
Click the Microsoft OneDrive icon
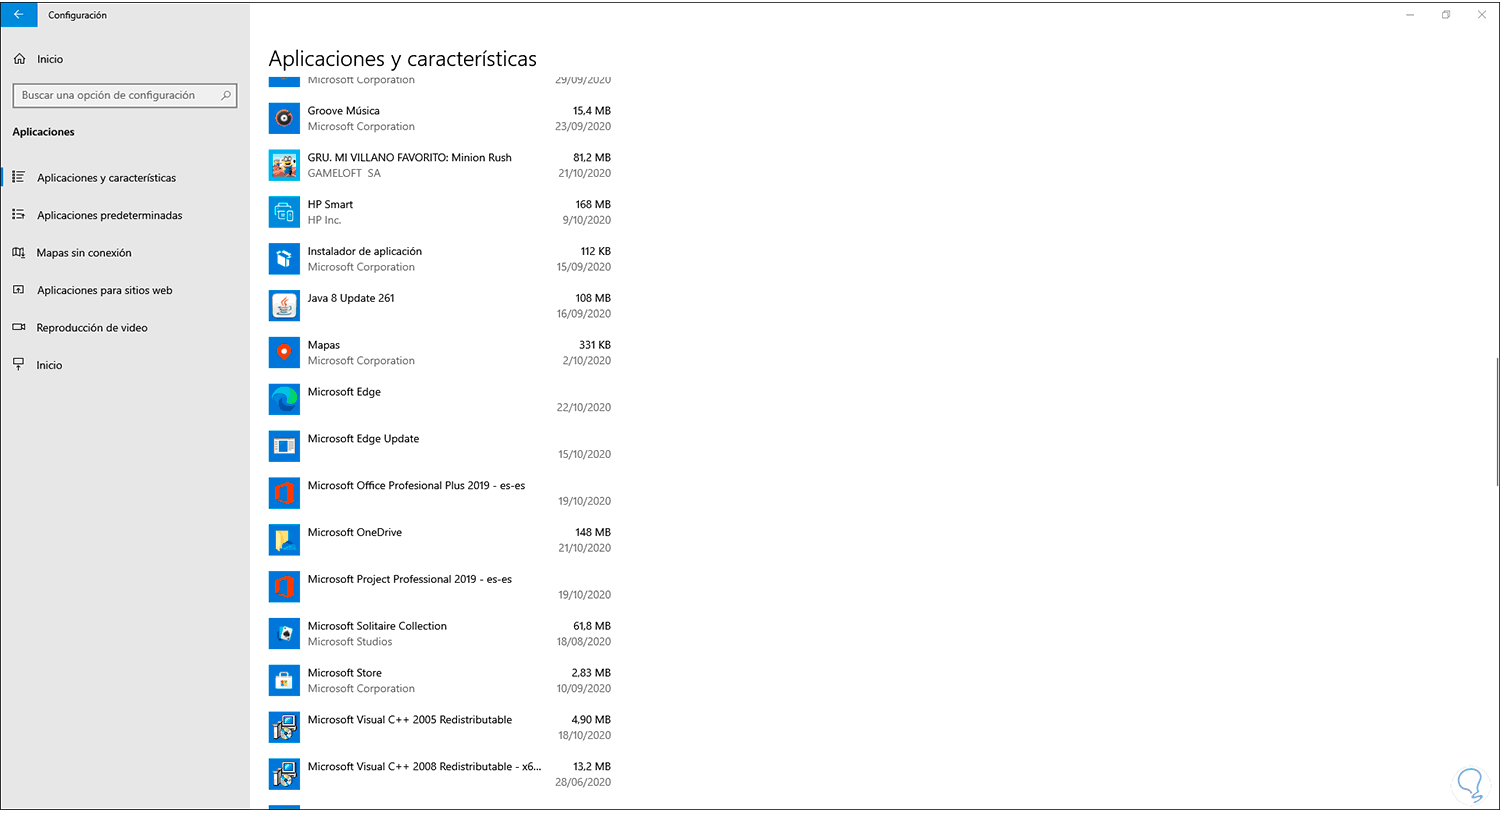pos(284,540)
